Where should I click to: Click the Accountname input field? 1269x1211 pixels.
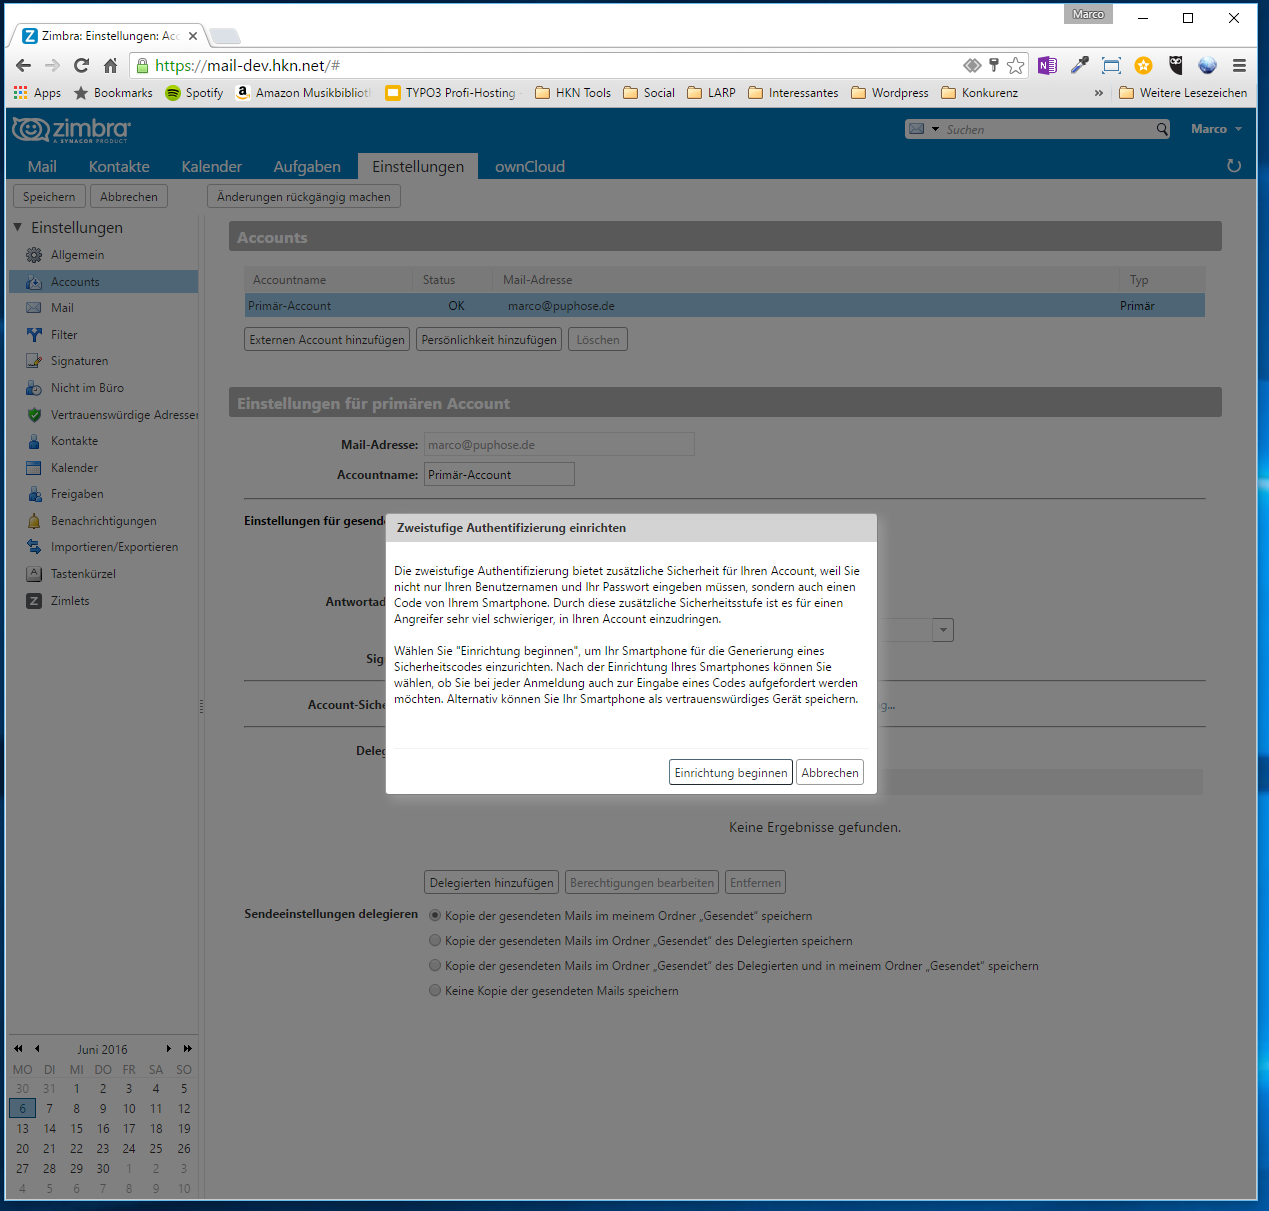[499, 475]
